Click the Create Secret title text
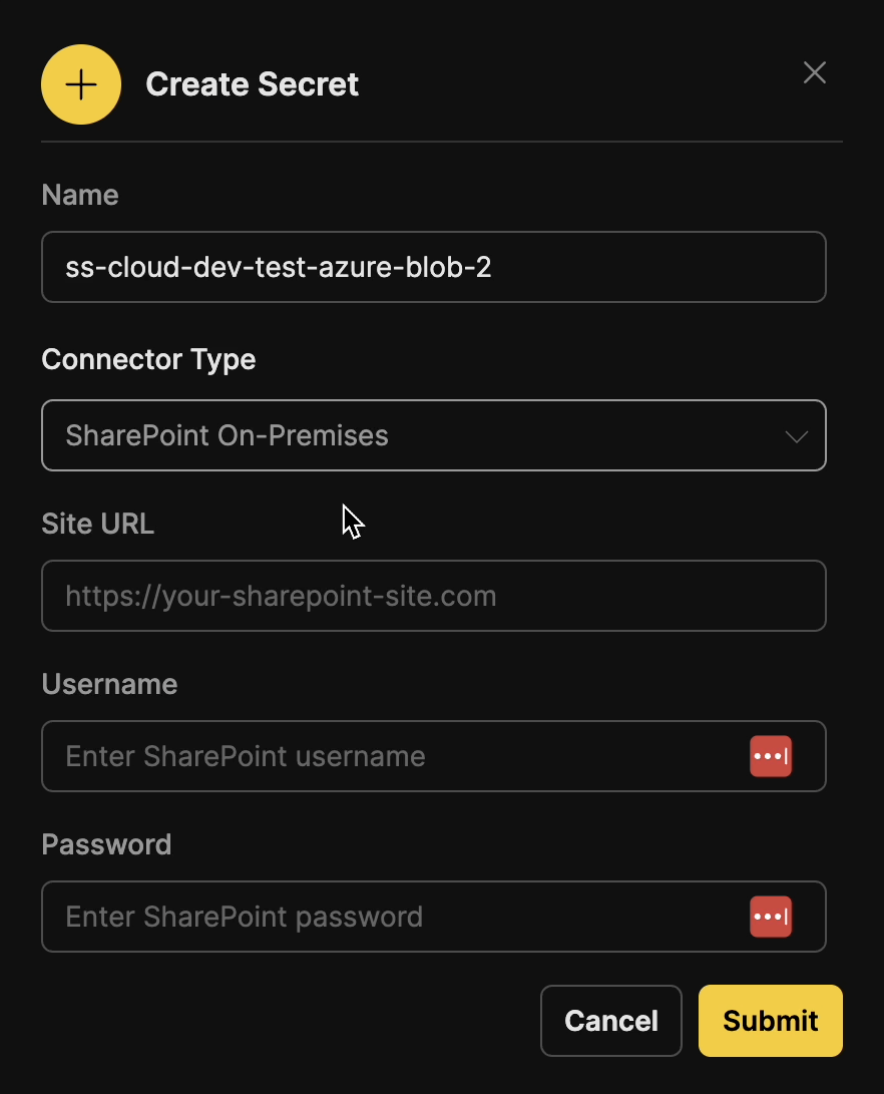This screenshot has height=1094, width=884. [252, 85]
